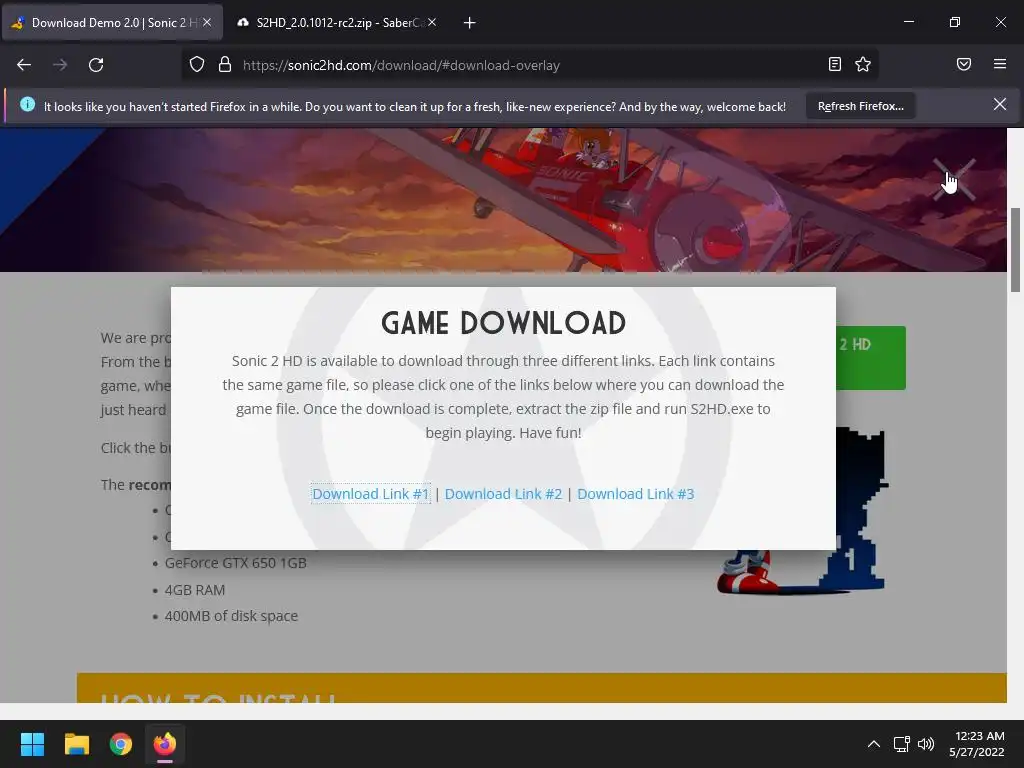This screenshot has width=1024, height=768.
Task: Click the GAME DOWNLOAD heading
Action: [x=504, y=323]
